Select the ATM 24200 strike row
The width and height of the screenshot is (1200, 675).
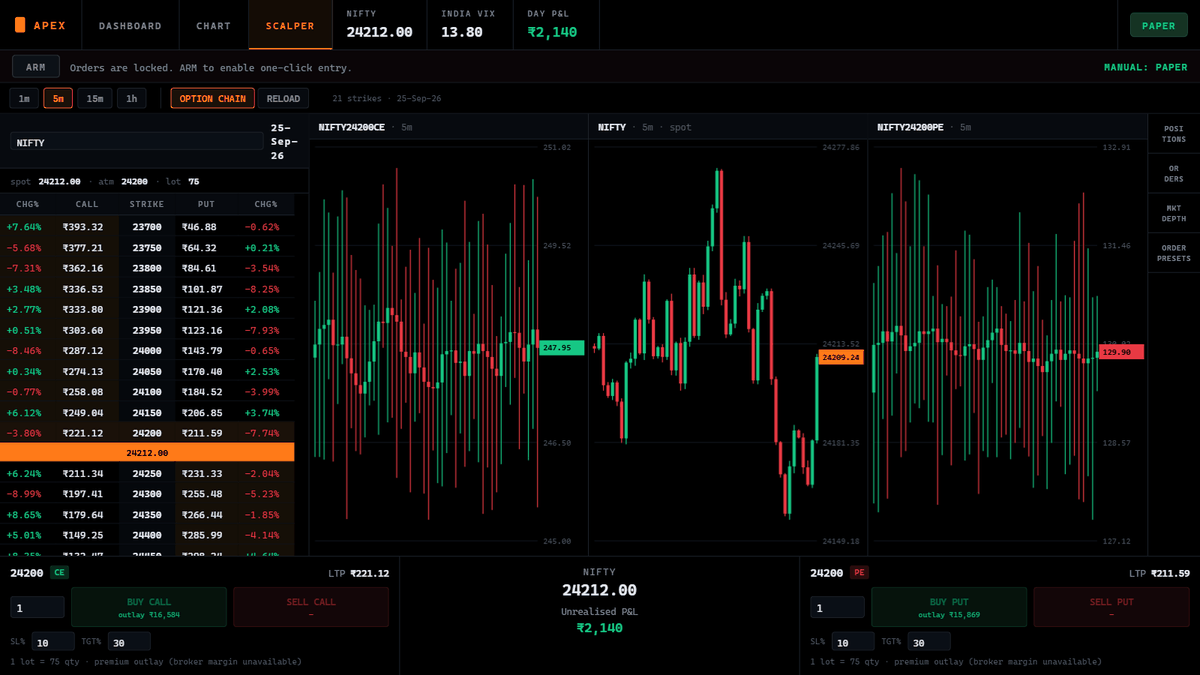pyautogui.click(x=147, y=433)
